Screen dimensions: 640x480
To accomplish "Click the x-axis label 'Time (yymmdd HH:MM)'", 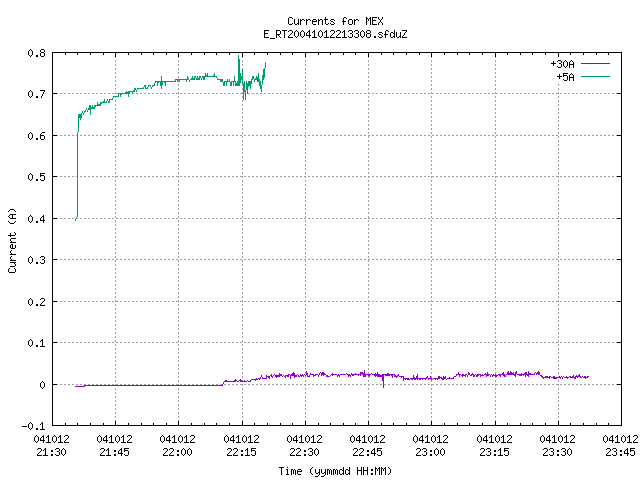I will click(335, 471).
